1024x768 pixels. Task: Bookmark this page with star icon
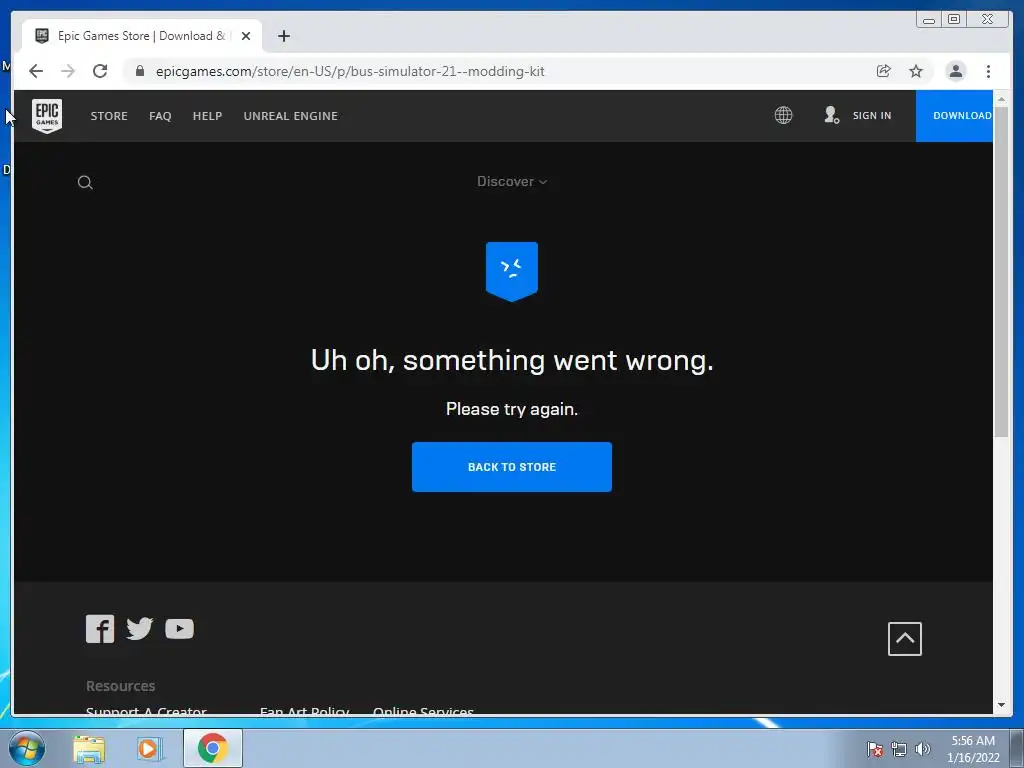[x=916, y=71]
